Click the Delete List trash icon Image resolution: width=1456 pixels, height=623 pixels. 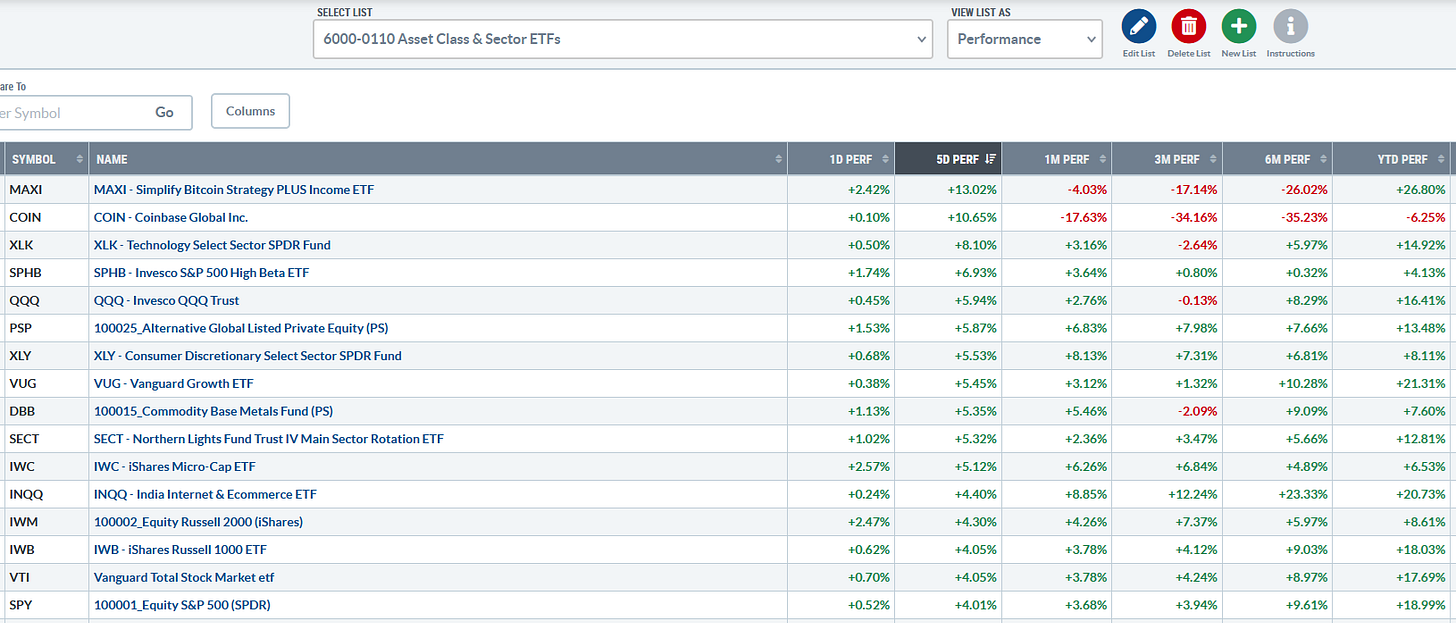[1188, 27]
